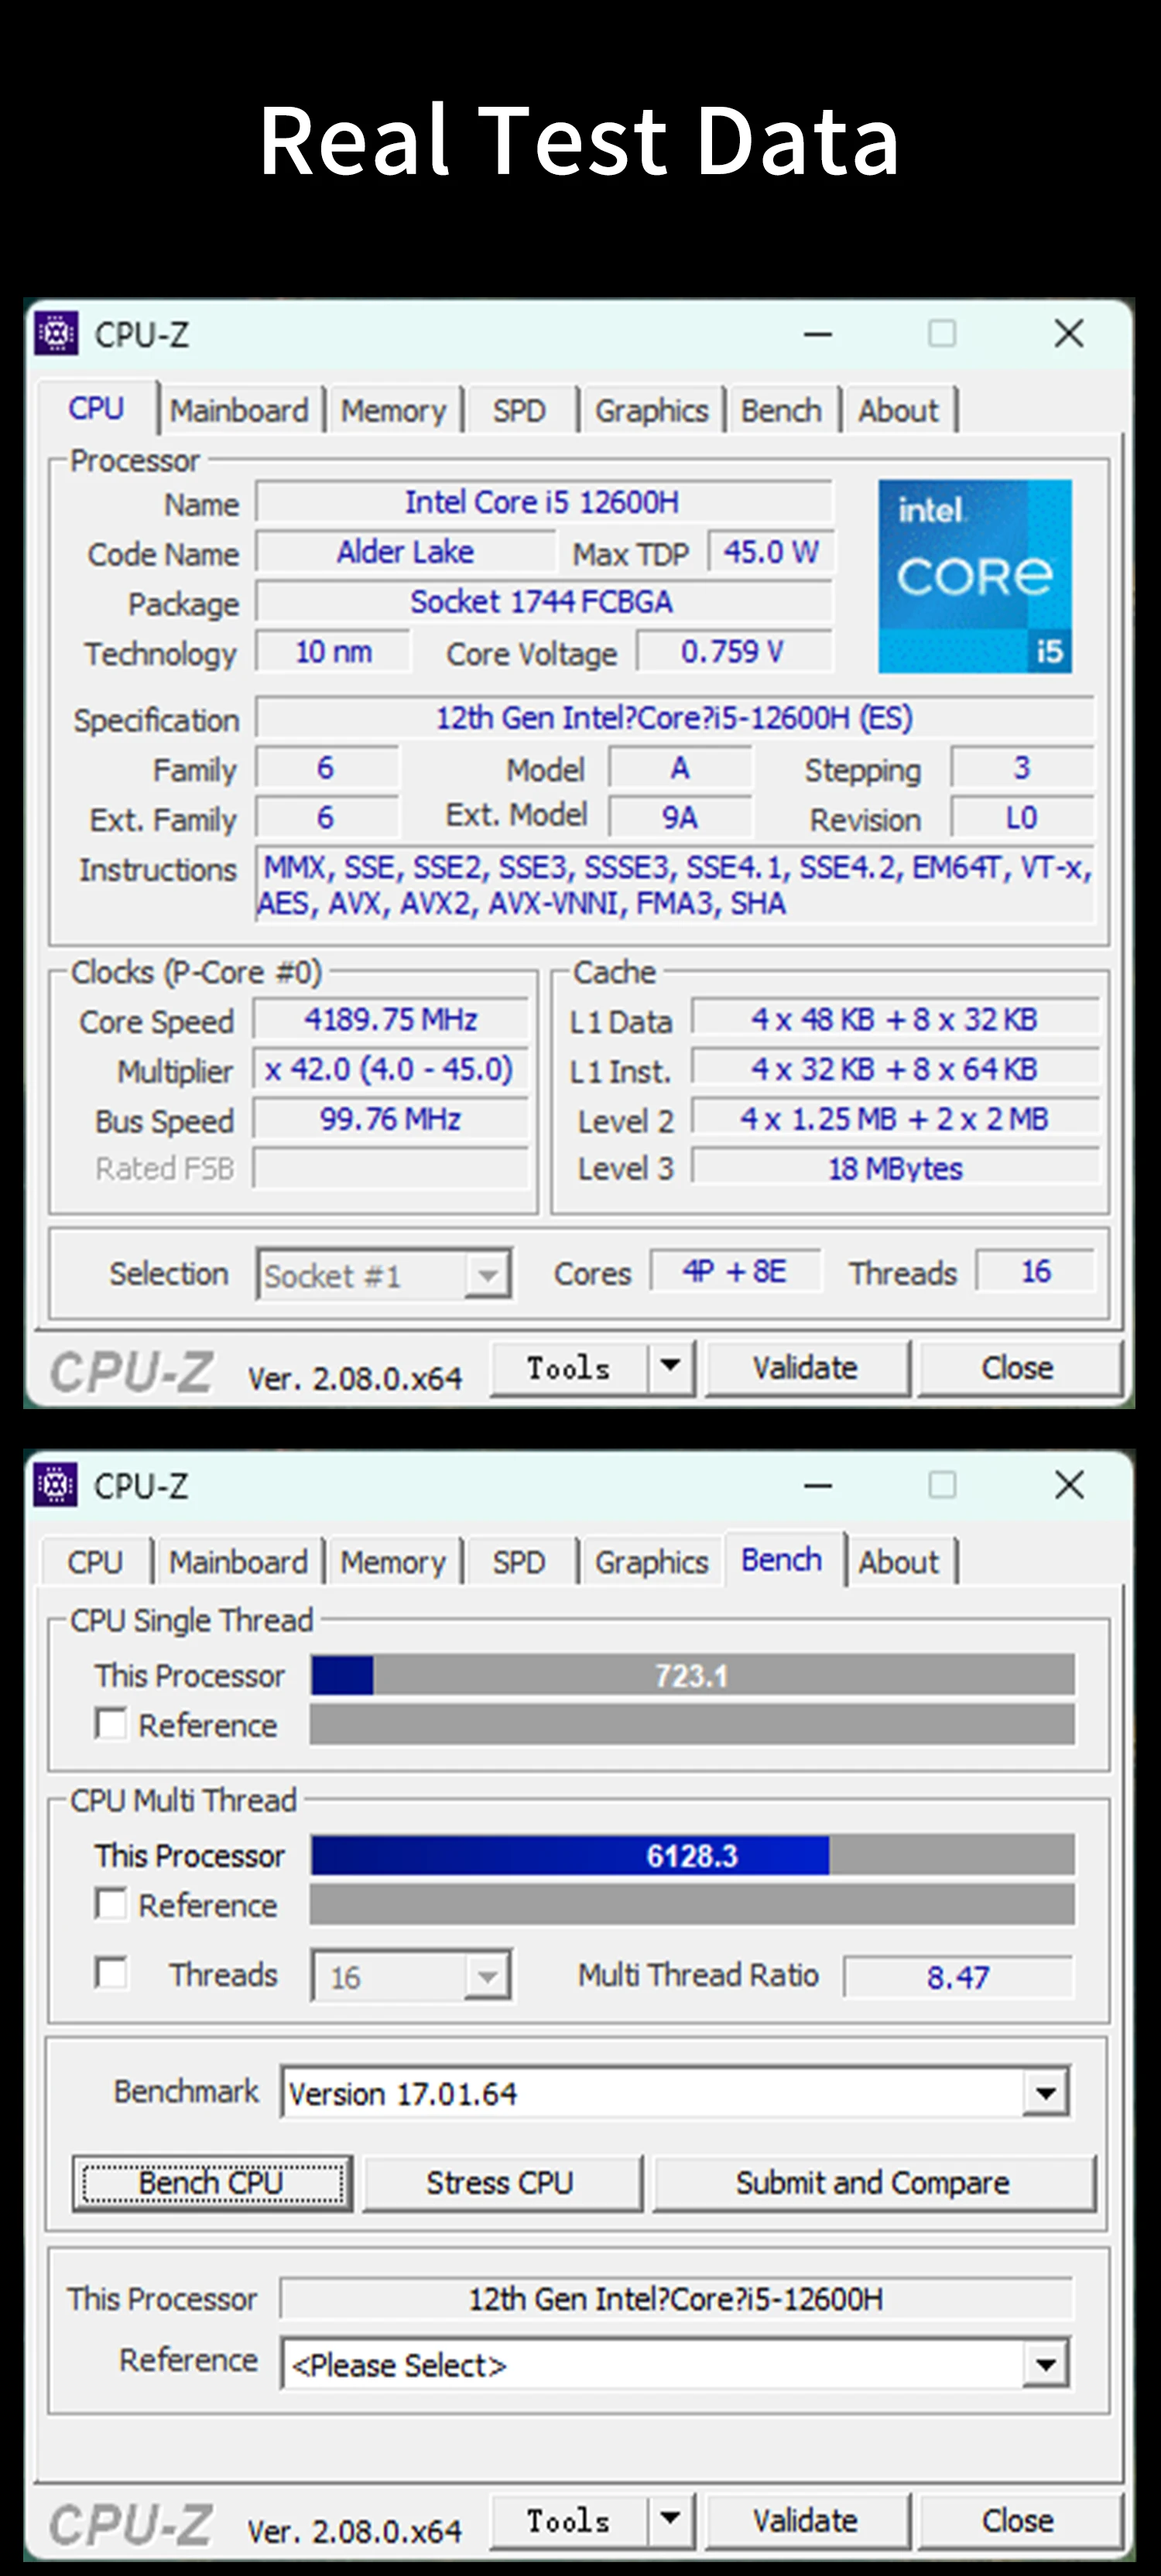Screen dimensions: 1161x2576
Task: Click the Core Speed value field
Action: pos(390,1020)
